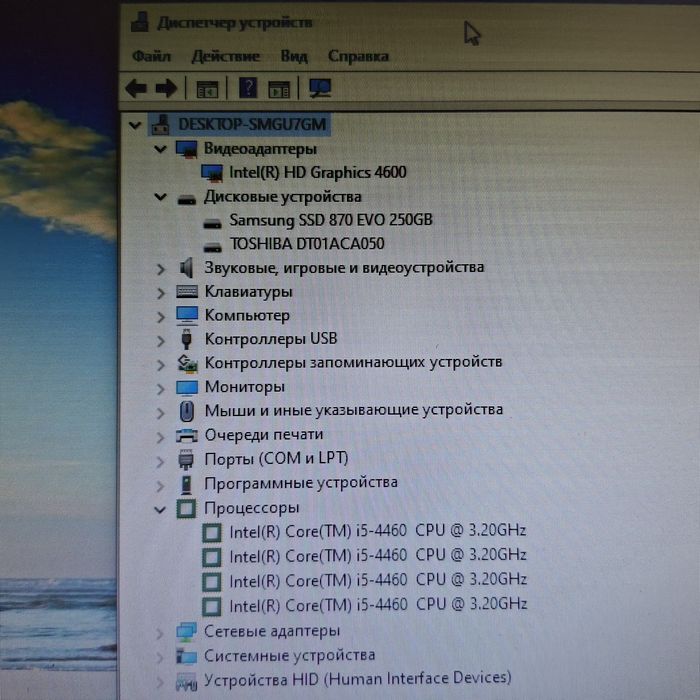Click the screen icon for Мониторы
The image size is (700, 700).
pyautogui.click(x=187, y=388)
